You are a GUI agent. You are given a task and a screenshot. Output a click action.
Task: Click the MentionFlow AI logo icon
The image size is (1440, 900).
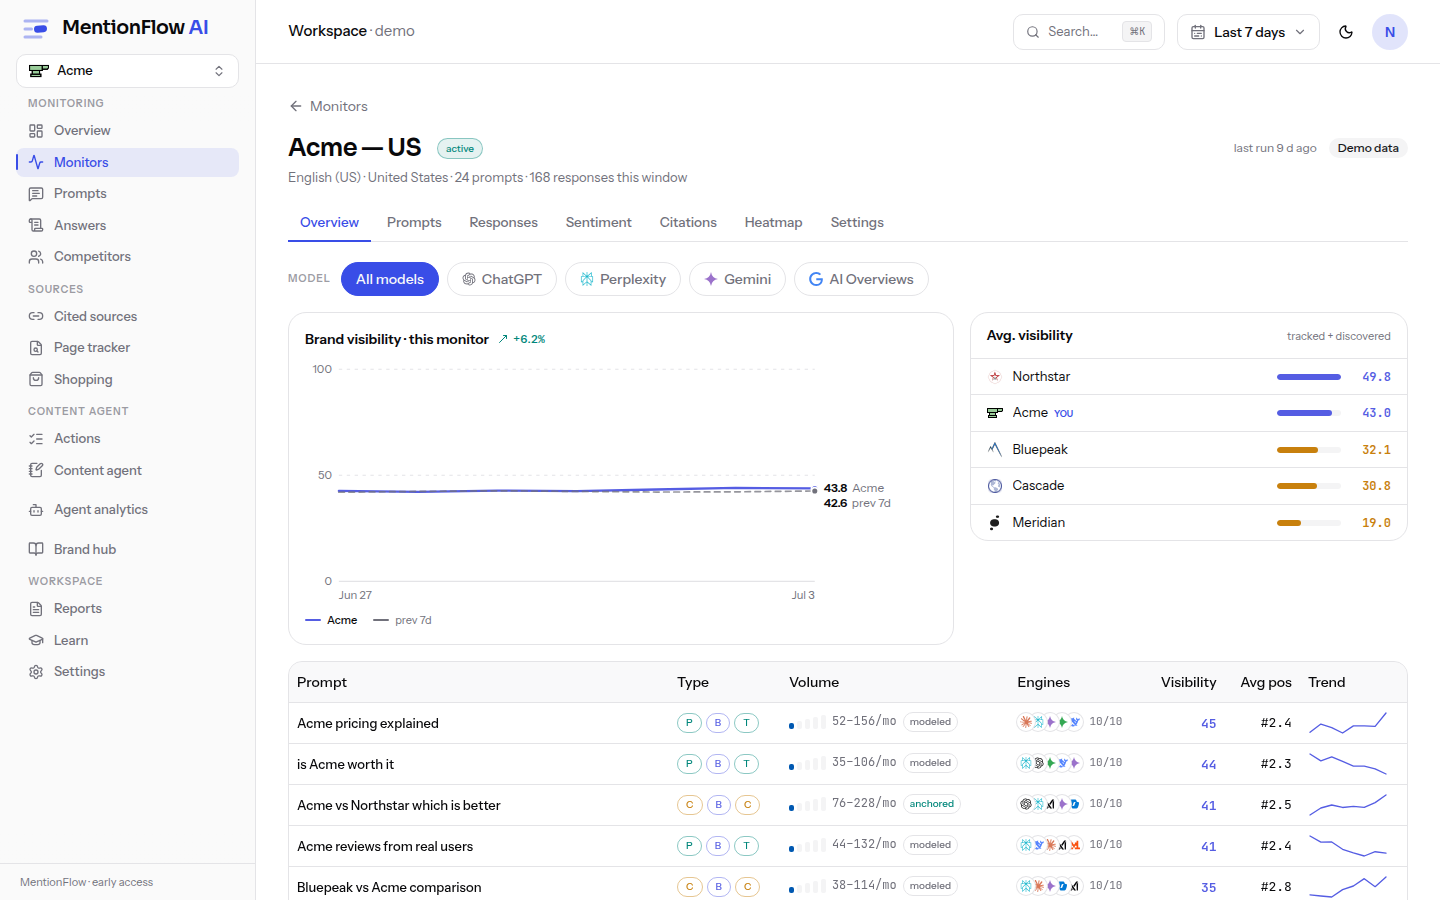coord(36,28)
